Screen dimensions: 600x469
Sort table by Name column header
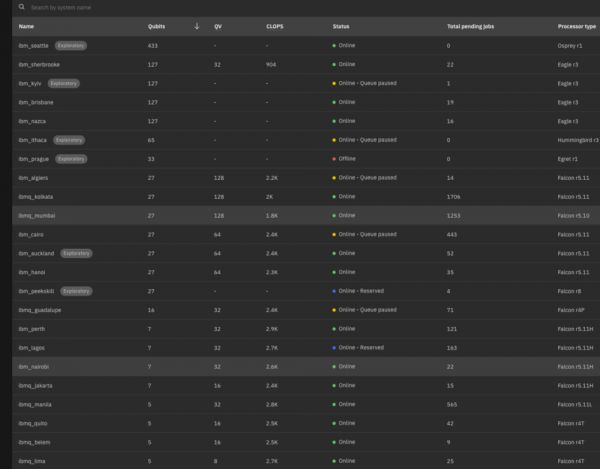tap(26, 26)
